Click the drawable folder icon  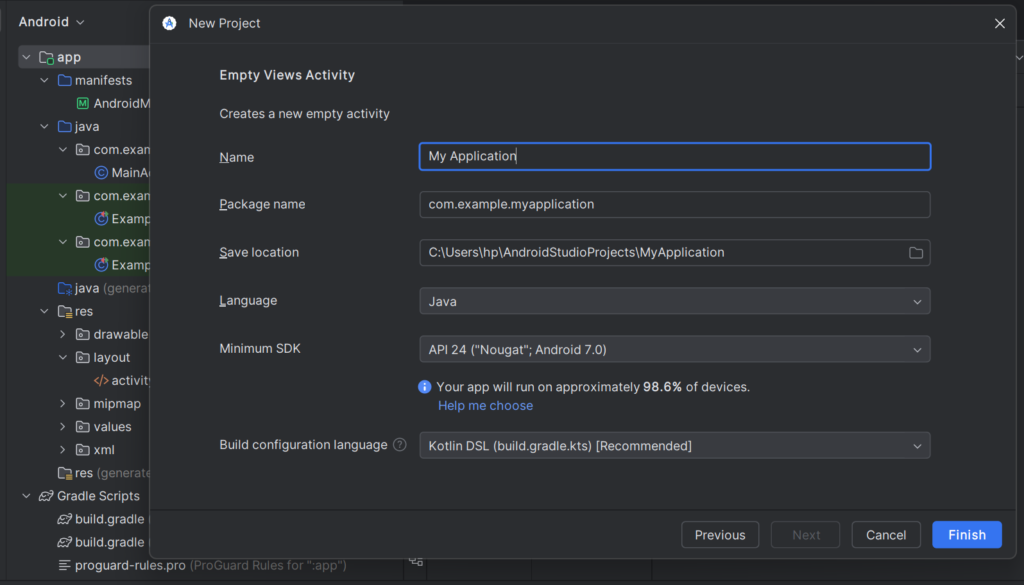(82, 334)
